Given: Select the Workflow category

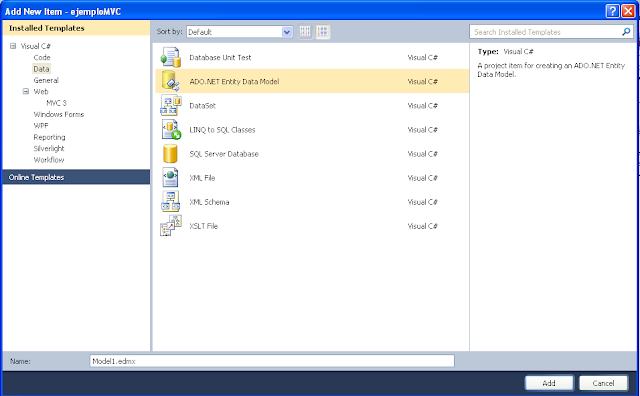Looking at the screenshot, I should click(x=49, y=160).
